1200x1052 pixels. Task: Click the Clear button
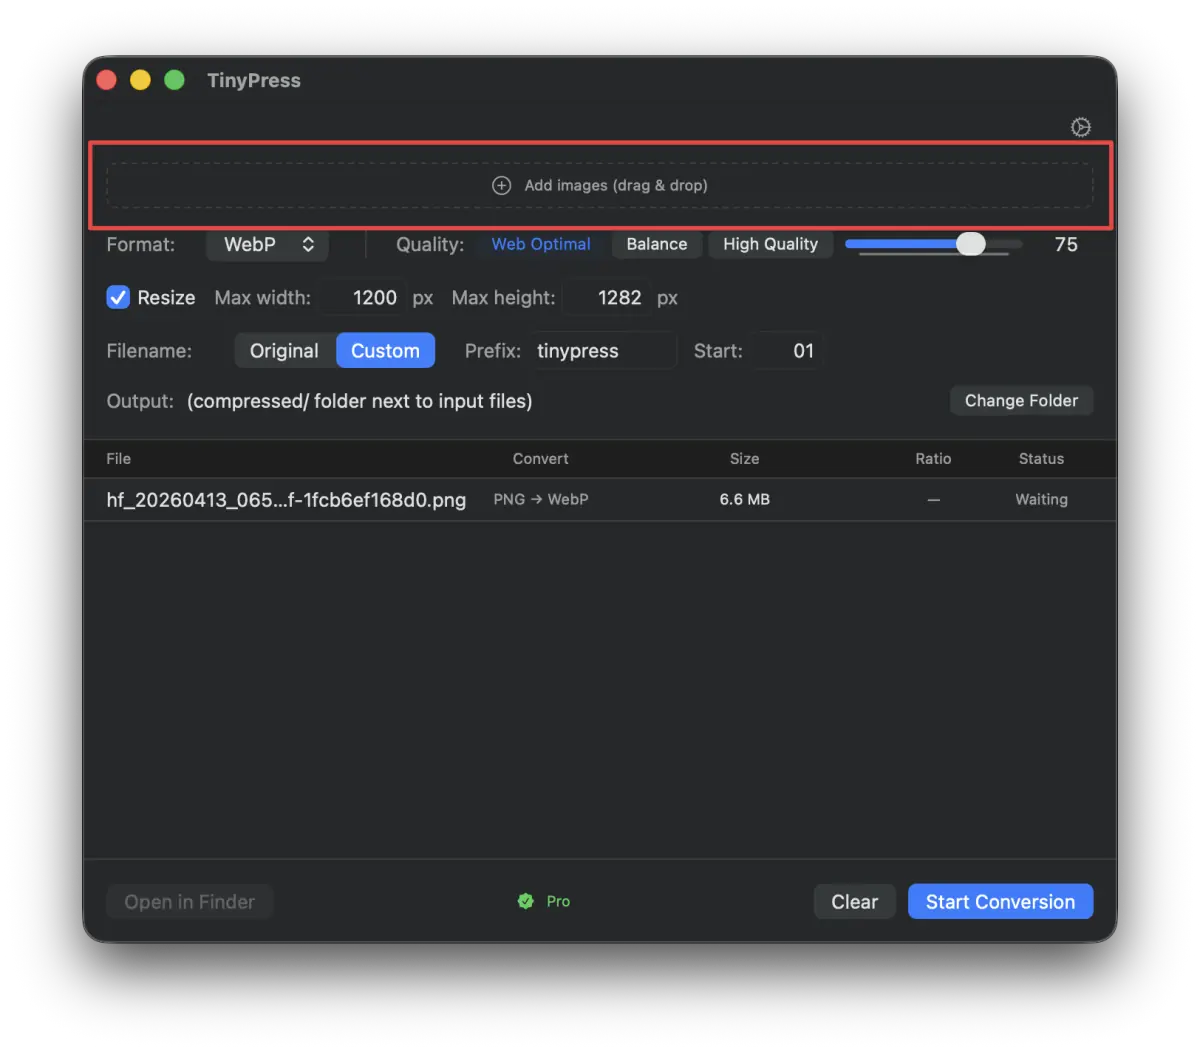[854, 901]
